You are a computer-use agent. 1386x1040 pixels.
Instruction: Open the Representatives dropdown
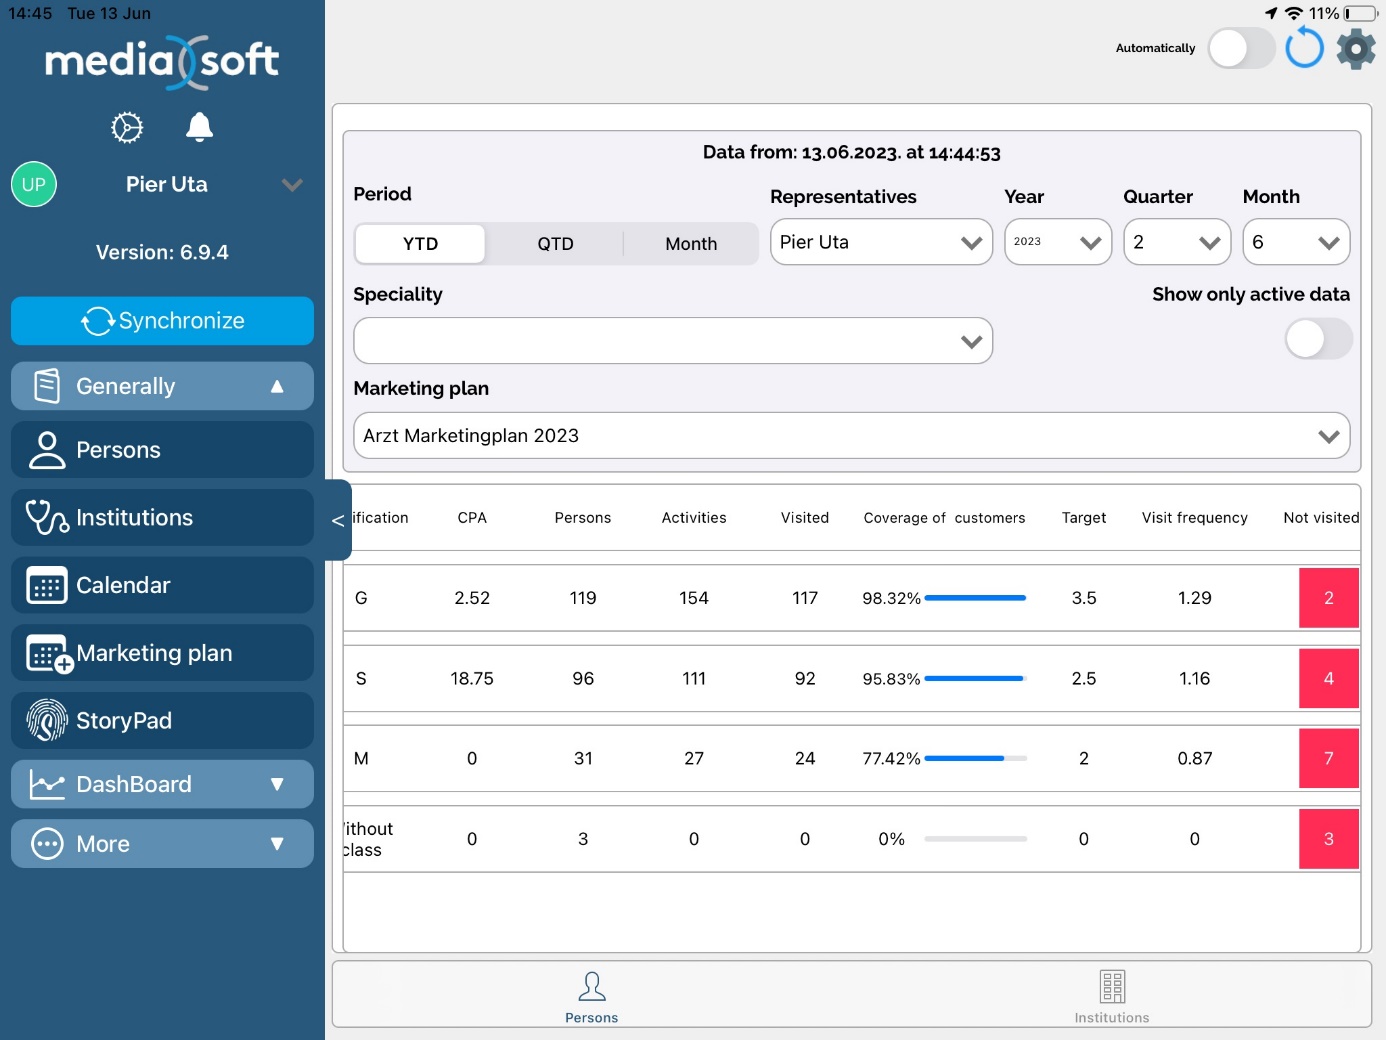(880, 242)
